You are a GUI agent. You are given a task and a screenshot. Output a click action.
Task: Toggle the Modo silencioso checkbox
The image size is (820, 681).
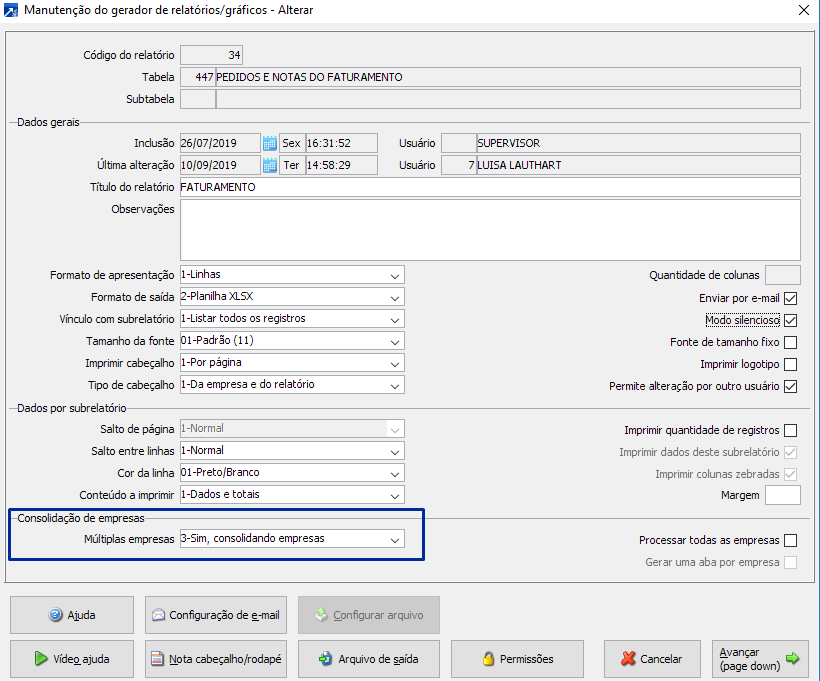(x=791, y=321)
